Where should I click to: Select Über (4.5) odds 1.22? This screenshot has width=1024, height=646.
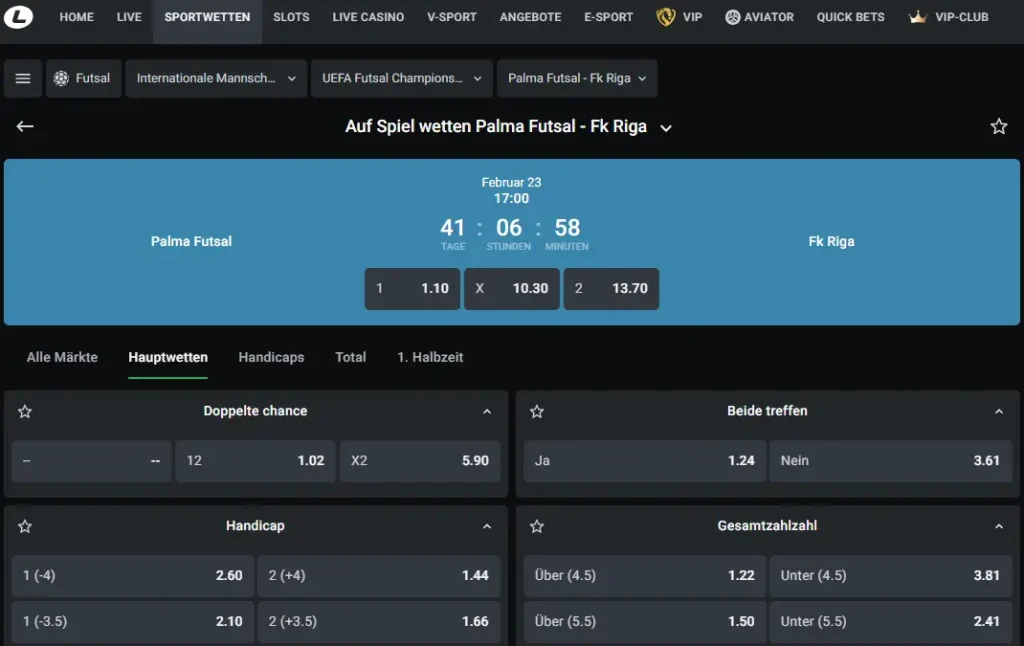pyautogui.click(x=644, y=575)
